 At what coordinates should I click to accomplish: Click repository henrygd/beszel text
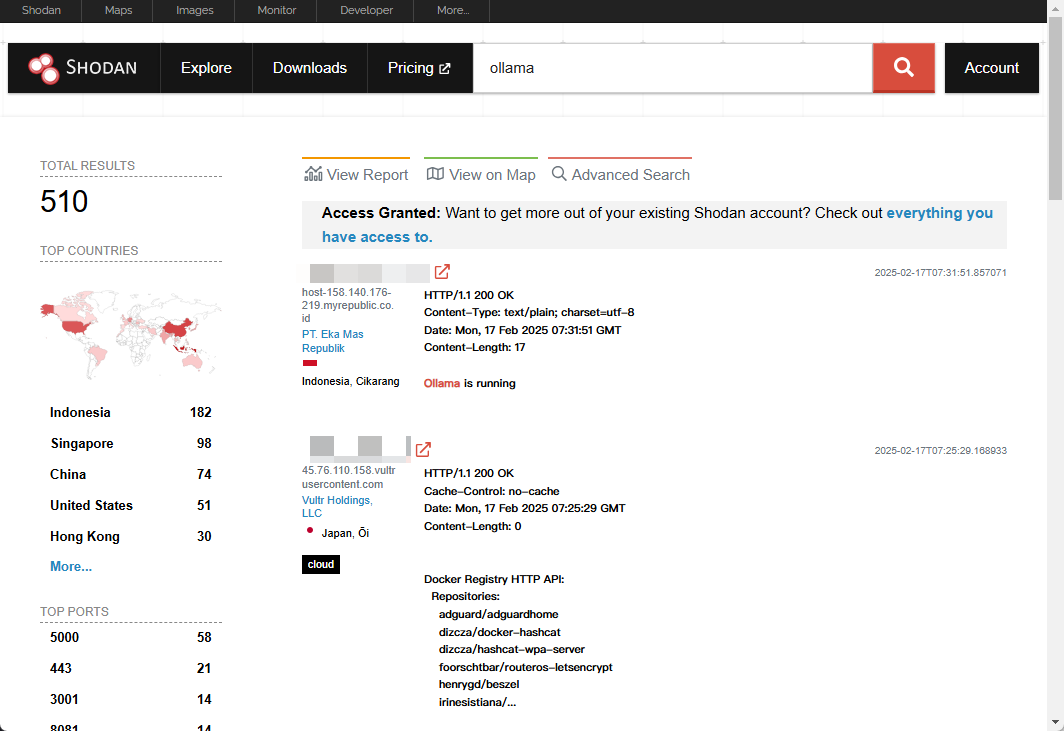click(479, 684)
